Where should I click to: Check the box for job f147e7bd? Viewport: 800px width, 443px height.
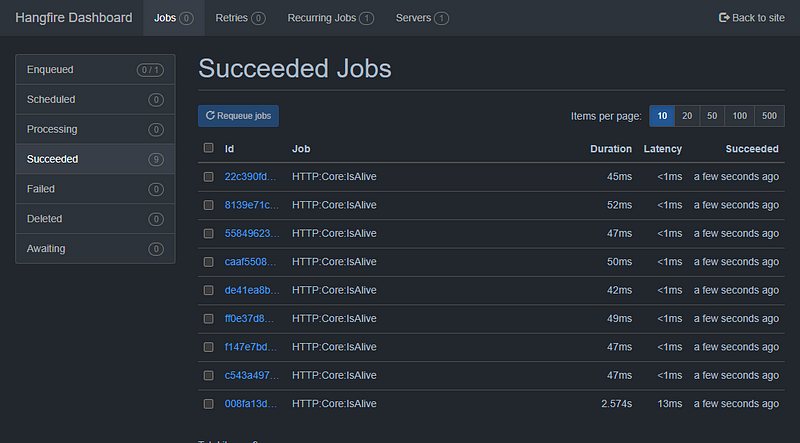[x=208, y=347]
